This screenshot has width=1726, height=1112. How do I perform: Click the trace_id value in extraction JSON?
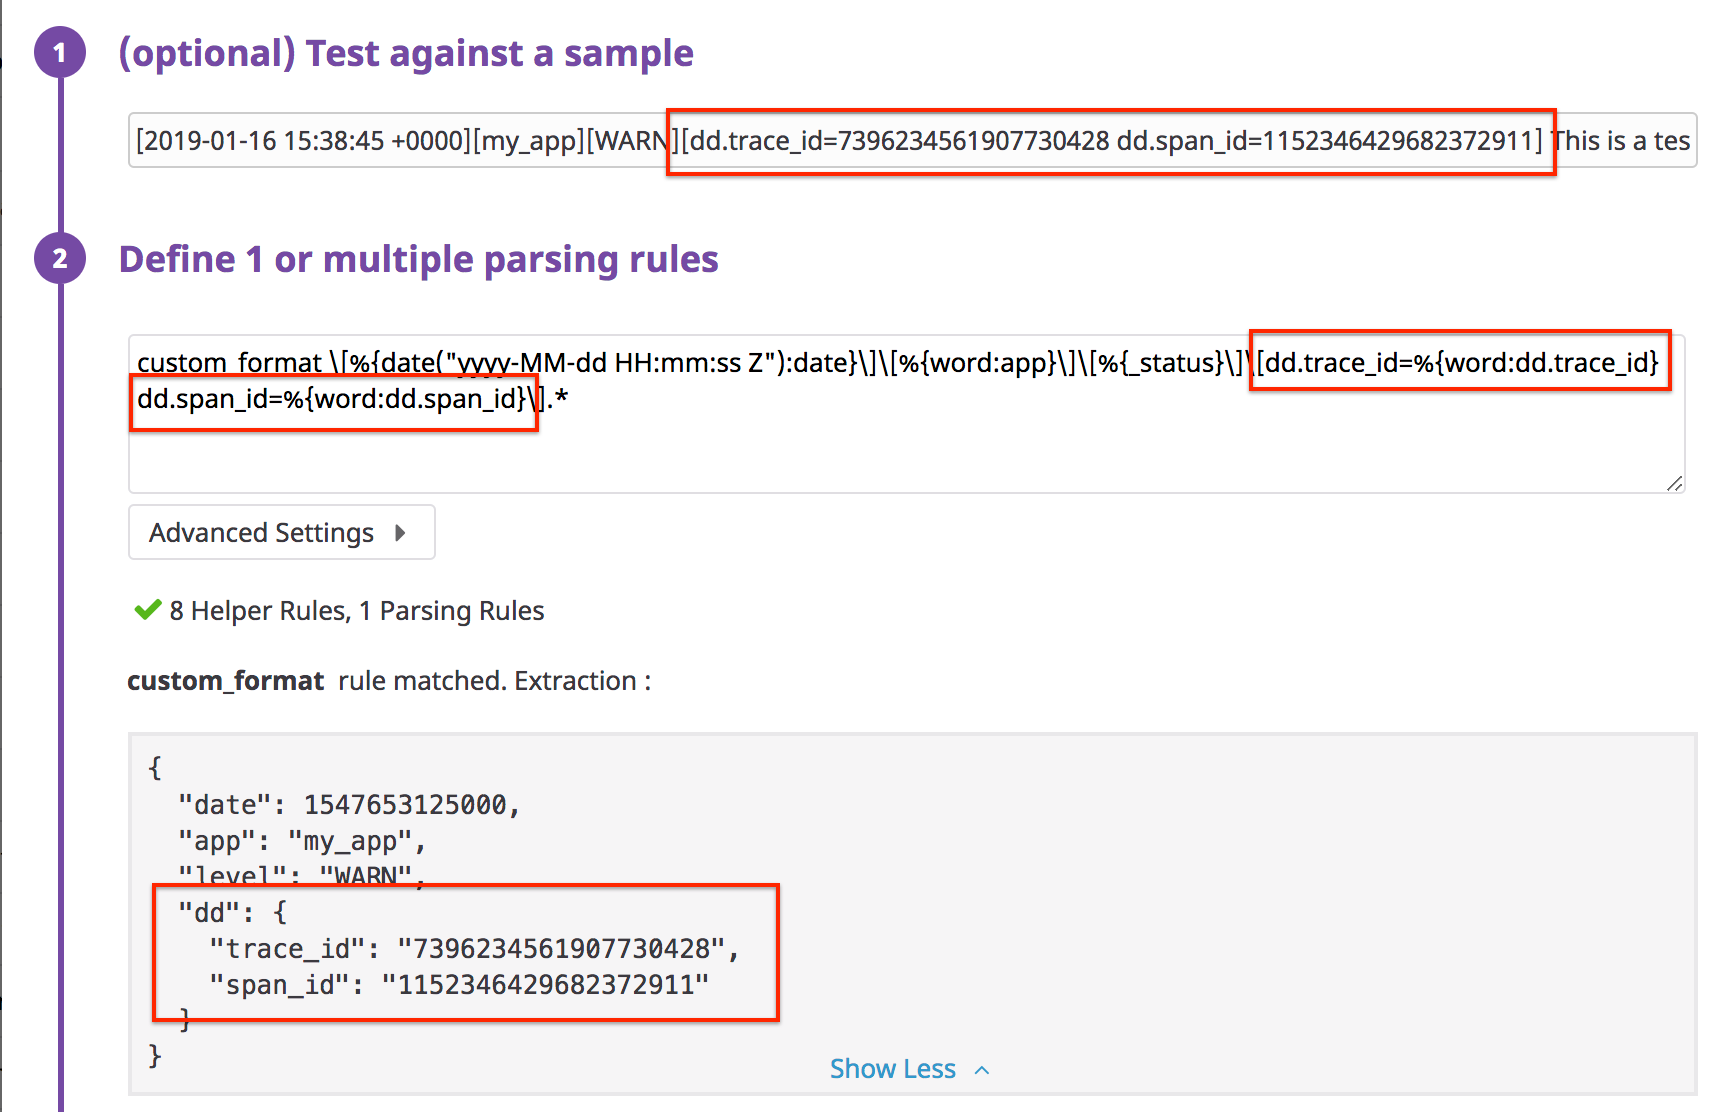561,948
